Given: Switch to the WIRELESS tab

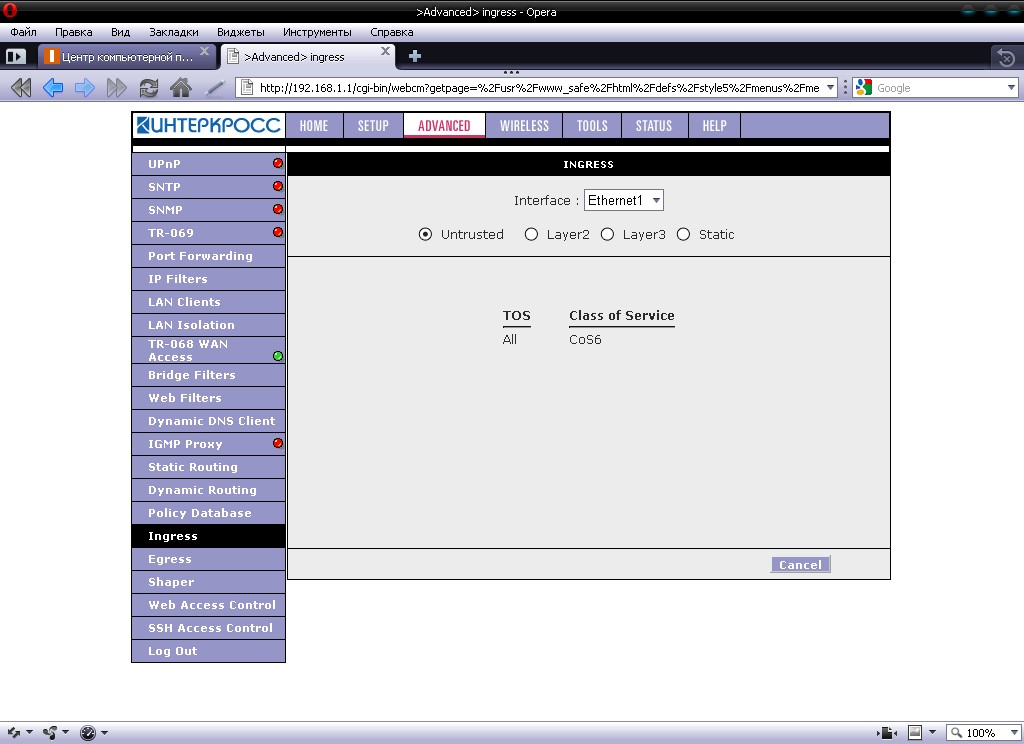Looking at the screenshot, I should pyautogui.click(x=524, y=126).
